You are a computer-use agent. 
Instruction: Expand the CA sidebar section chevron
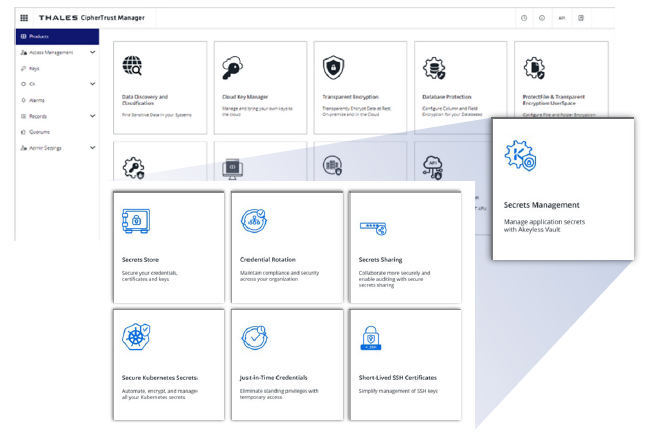tap(92, 84)
